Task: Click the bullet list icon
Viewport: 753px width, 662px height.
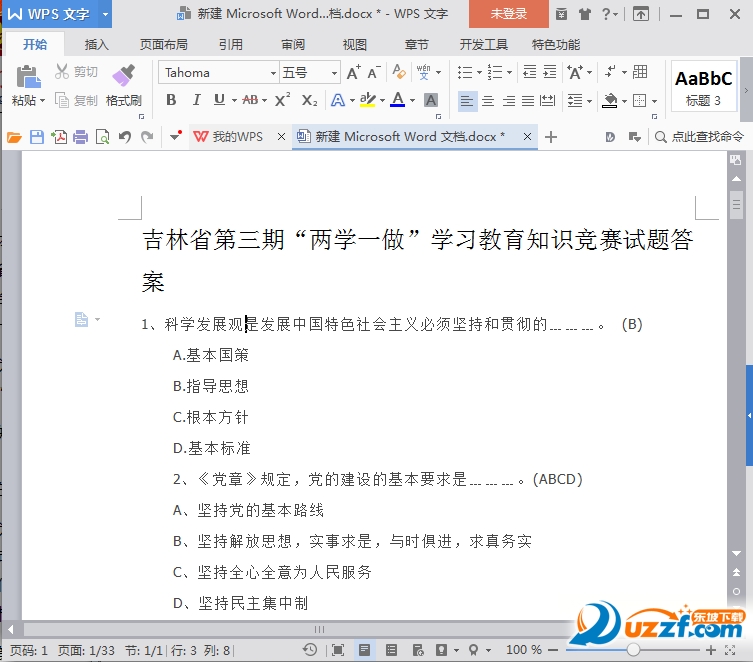Action: click(464, 72)
